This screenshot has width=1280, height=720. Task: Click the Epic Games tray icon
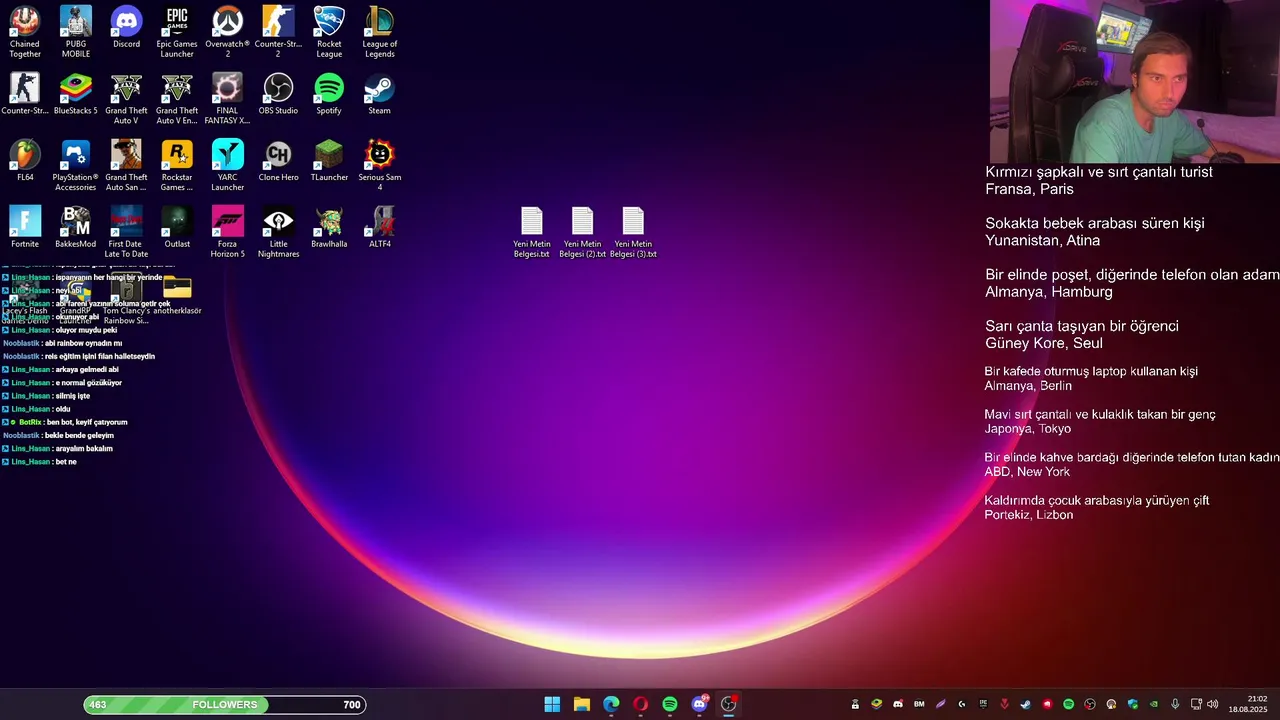(983, 704)
